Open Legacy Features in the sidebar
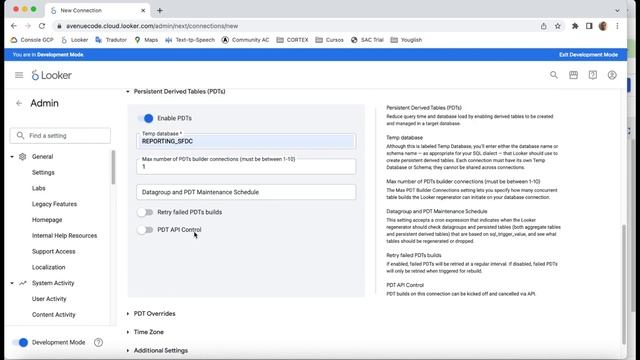 [54, 204]
